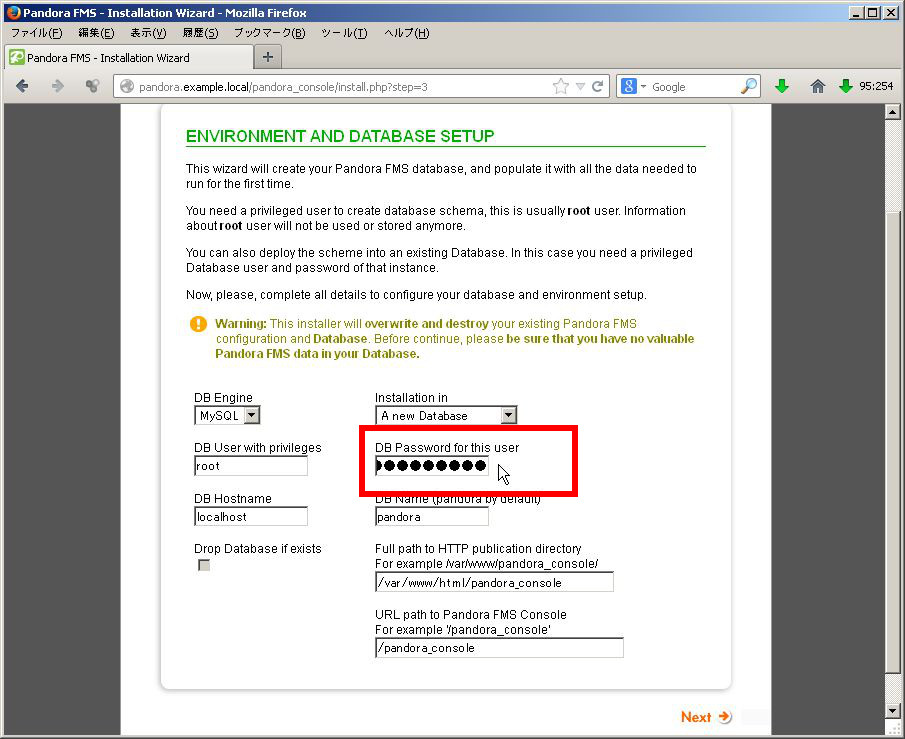Click the site identity globe icon
The image size is (905, 739).
(127, 87)
